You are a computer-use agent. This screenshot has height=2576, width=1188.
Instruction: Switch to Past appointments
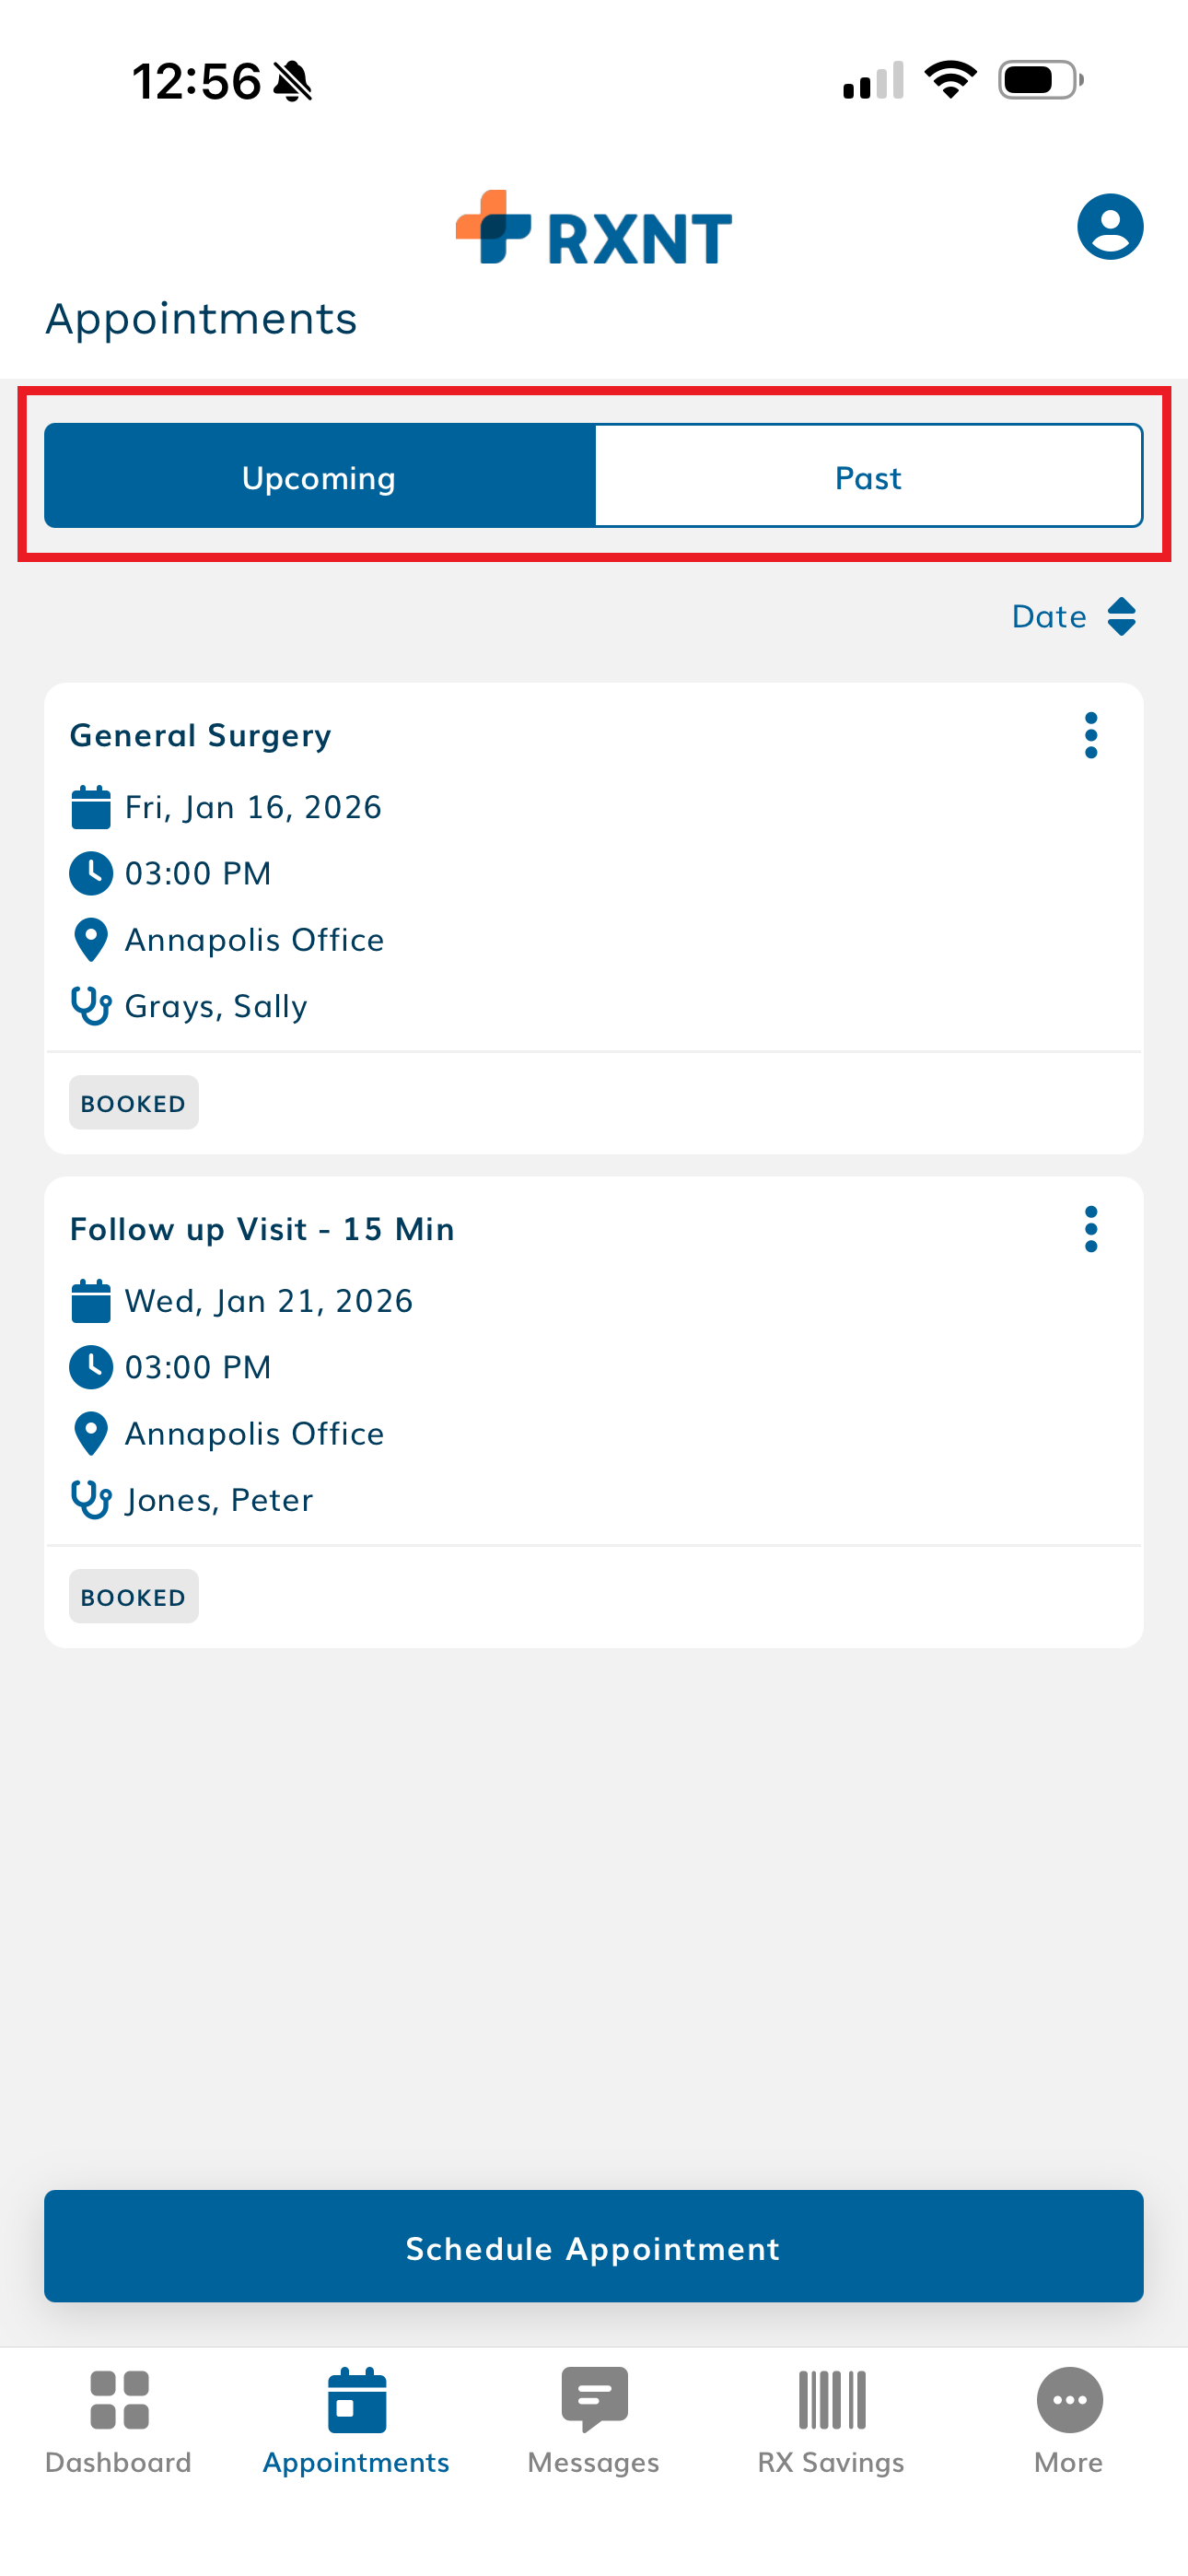click(868, 477)
